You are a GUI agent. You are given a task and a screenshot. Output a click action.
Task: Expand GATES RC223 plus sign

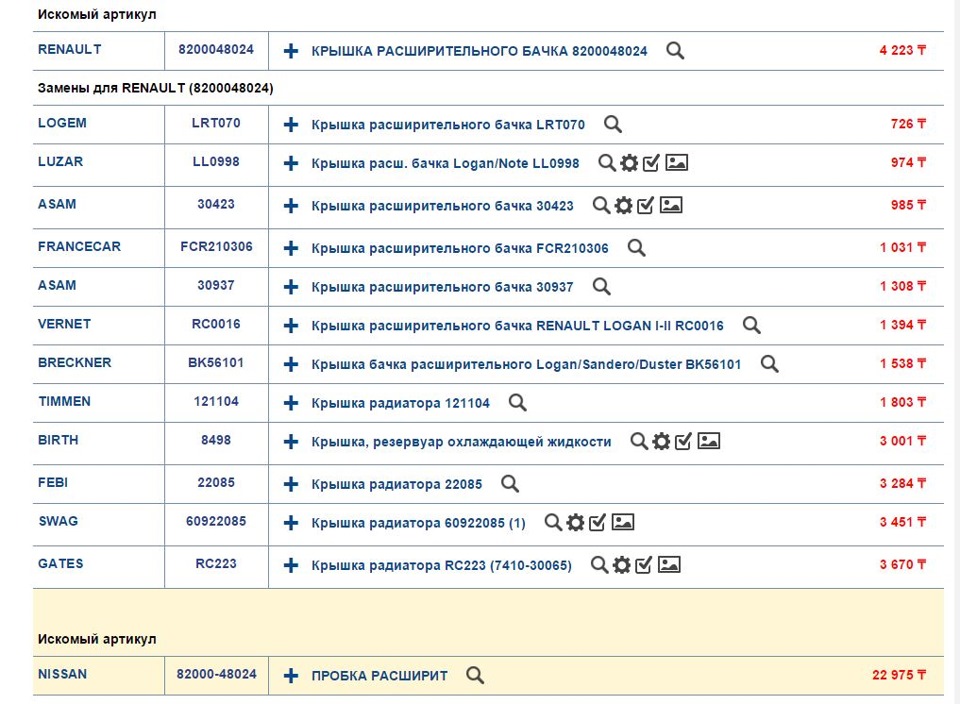tap(291, 565)
